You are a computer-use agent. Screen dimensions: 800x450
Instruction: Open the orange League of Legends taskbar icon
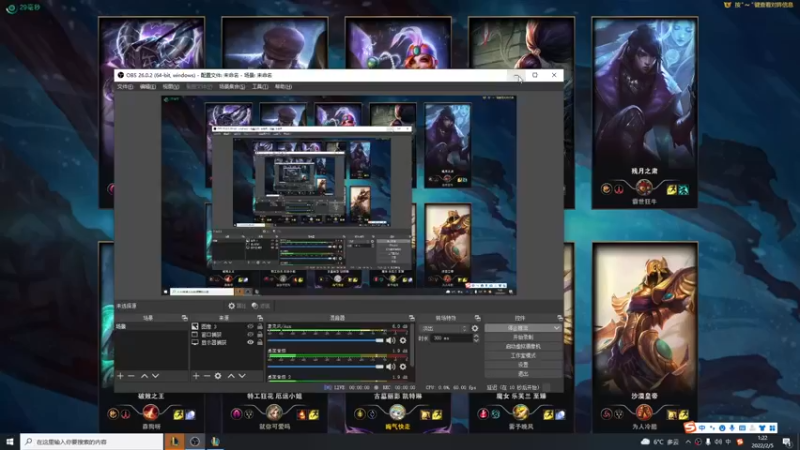coord(174,441)
